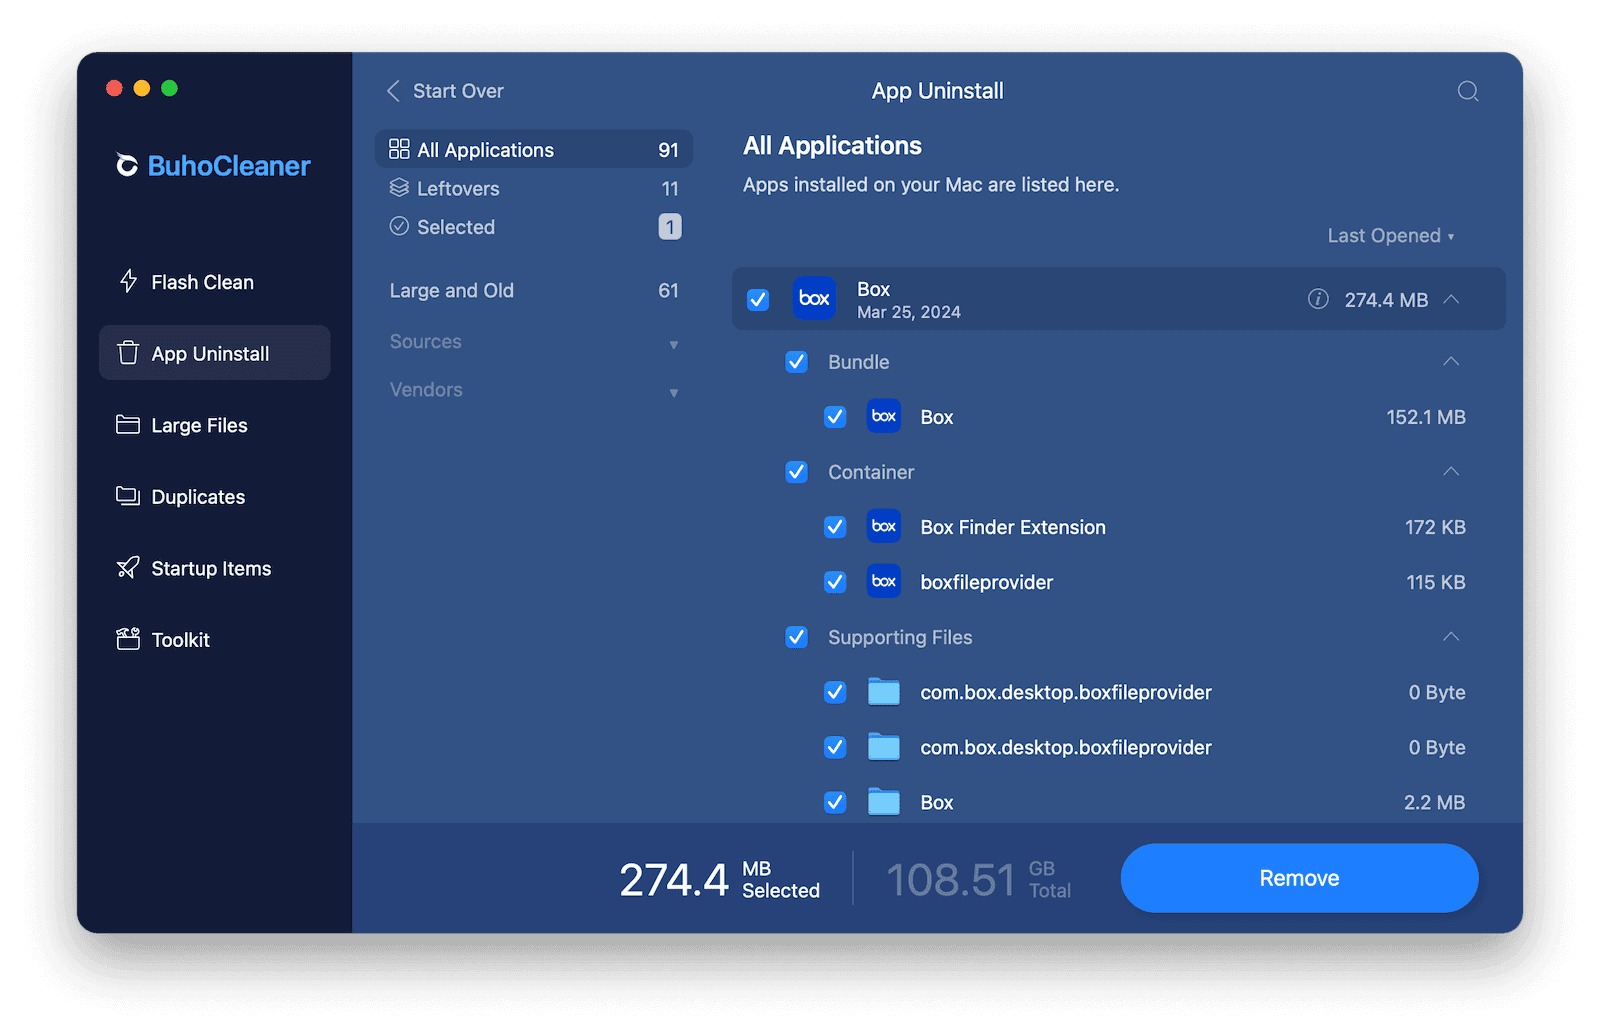Uncheck the Bundle group checkbox
This screenshot has width=1600, height=1035.
click(x=796, y=361)
